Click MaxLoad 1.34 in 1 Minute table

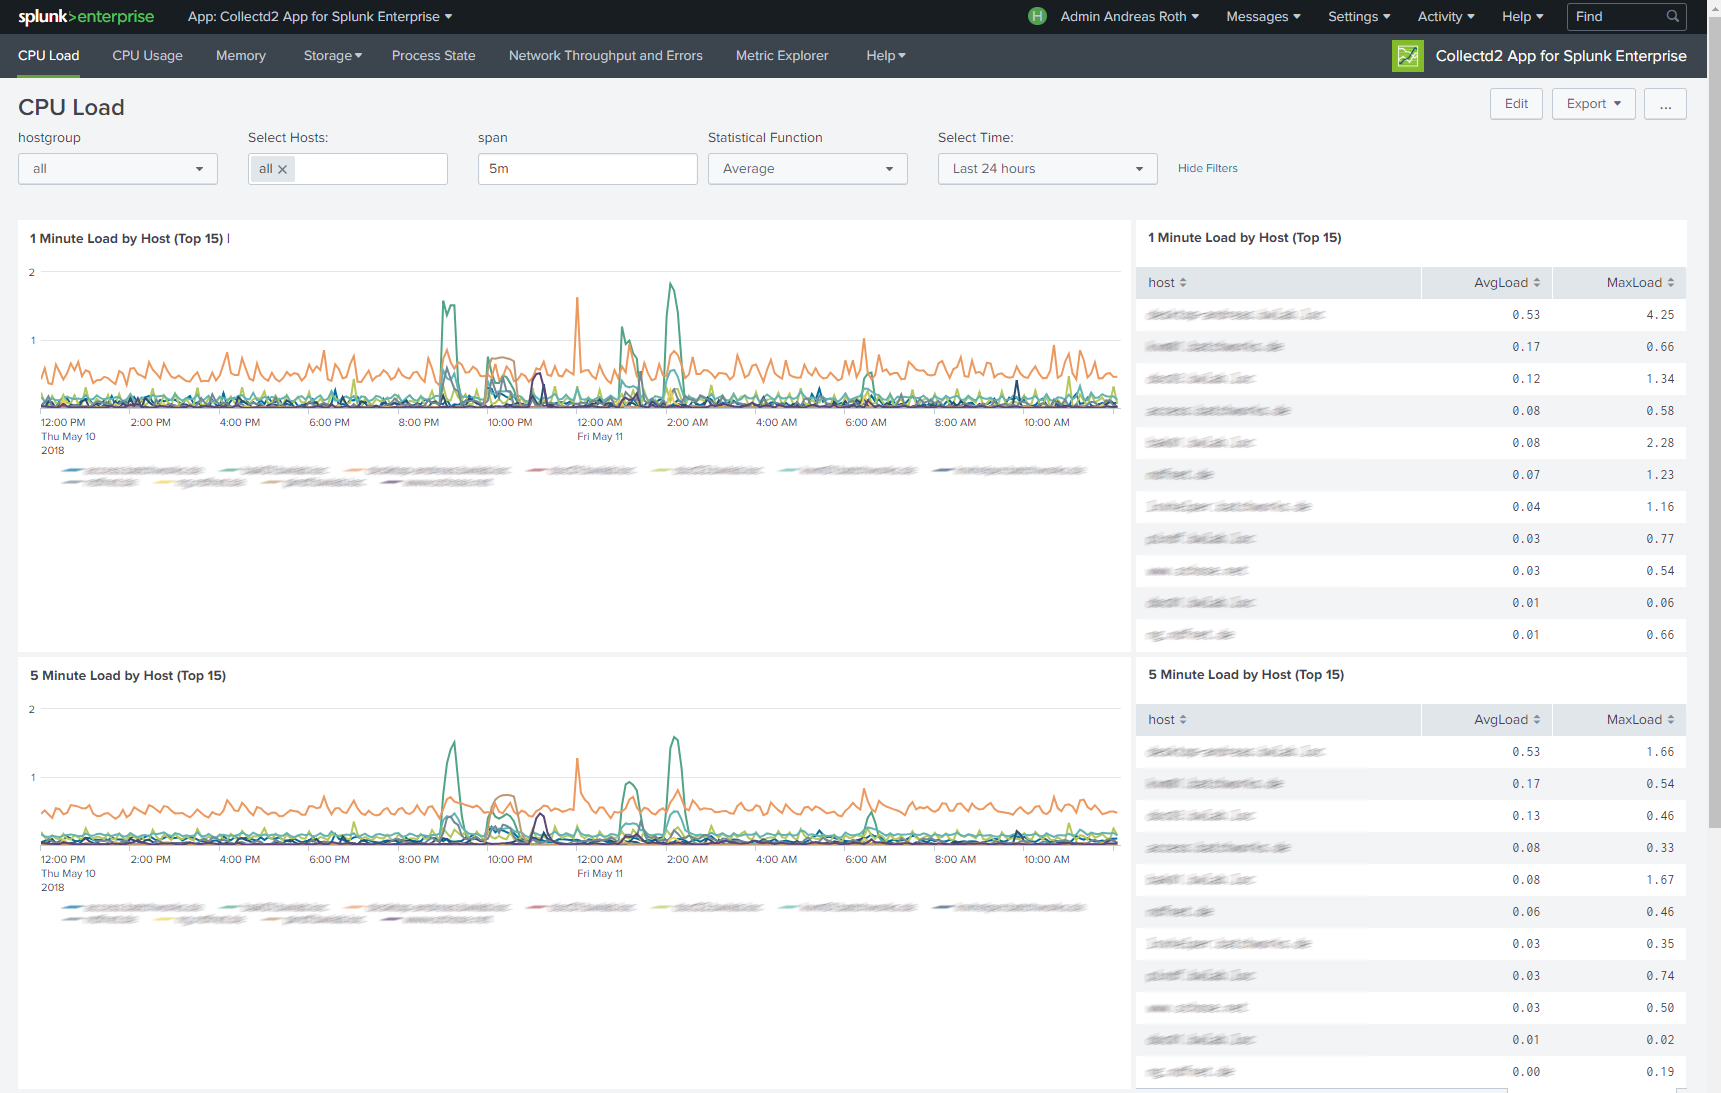(1660, 379)
